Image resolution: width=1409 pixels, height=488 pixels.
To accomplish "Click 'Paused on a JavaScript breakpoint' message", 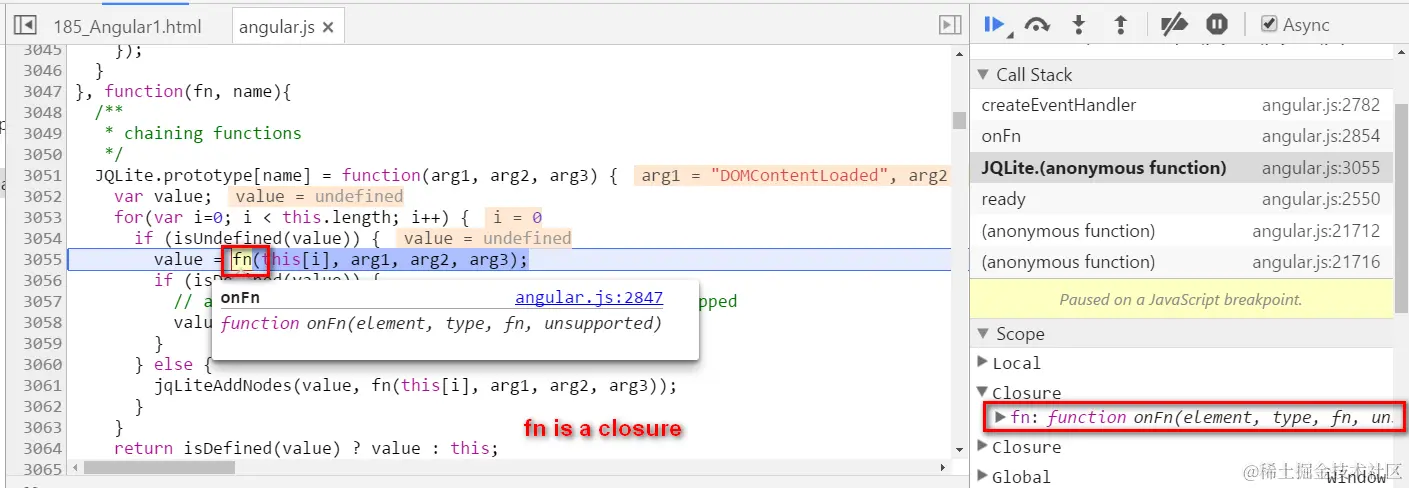I will coord(1181,299).
